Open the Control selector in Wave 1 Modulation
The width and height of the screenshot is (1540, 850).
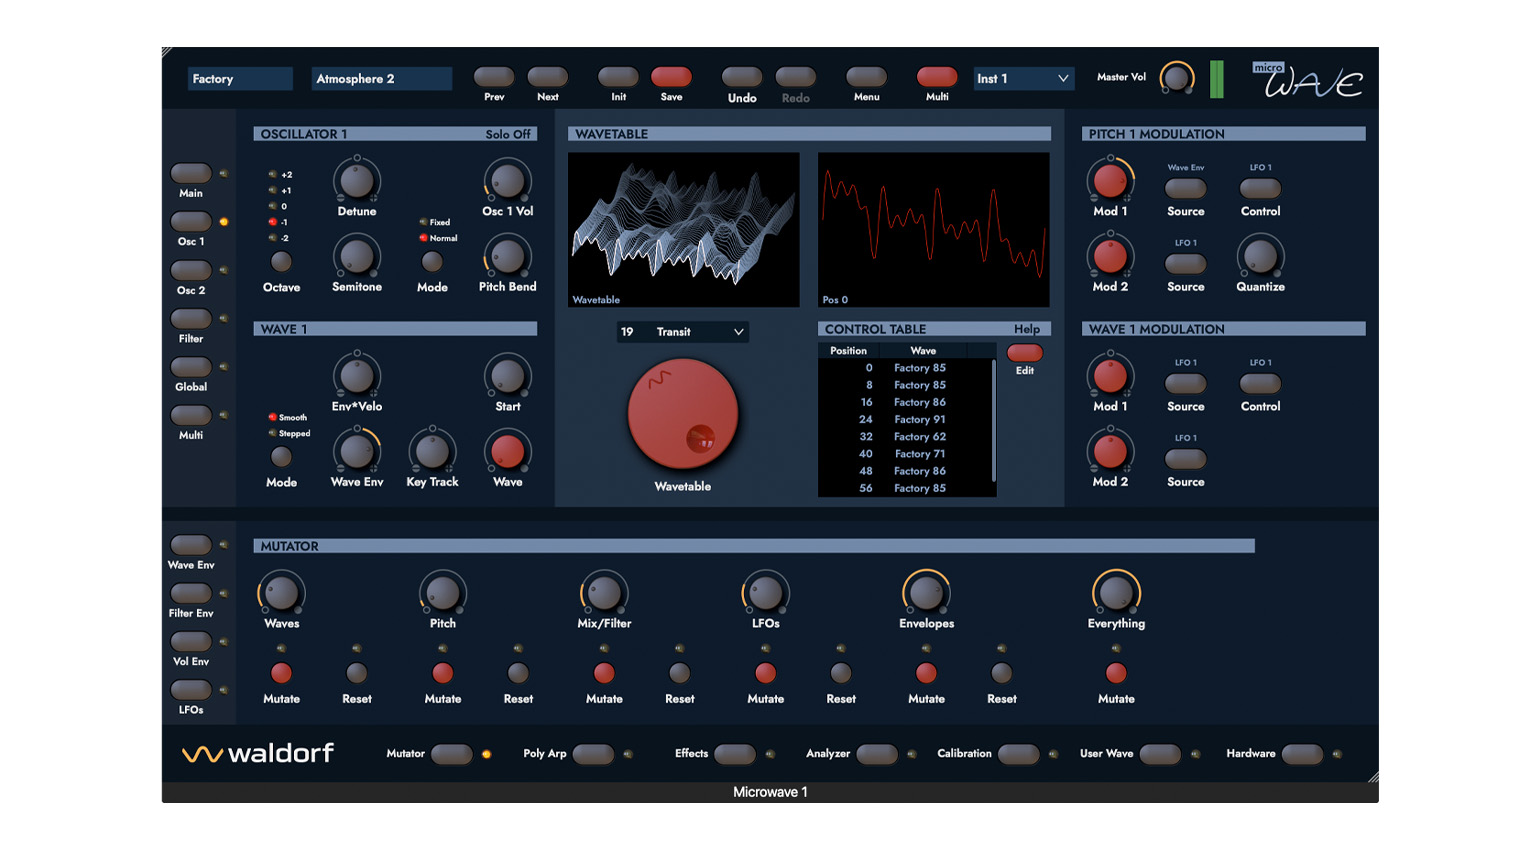click(1260, 383)
